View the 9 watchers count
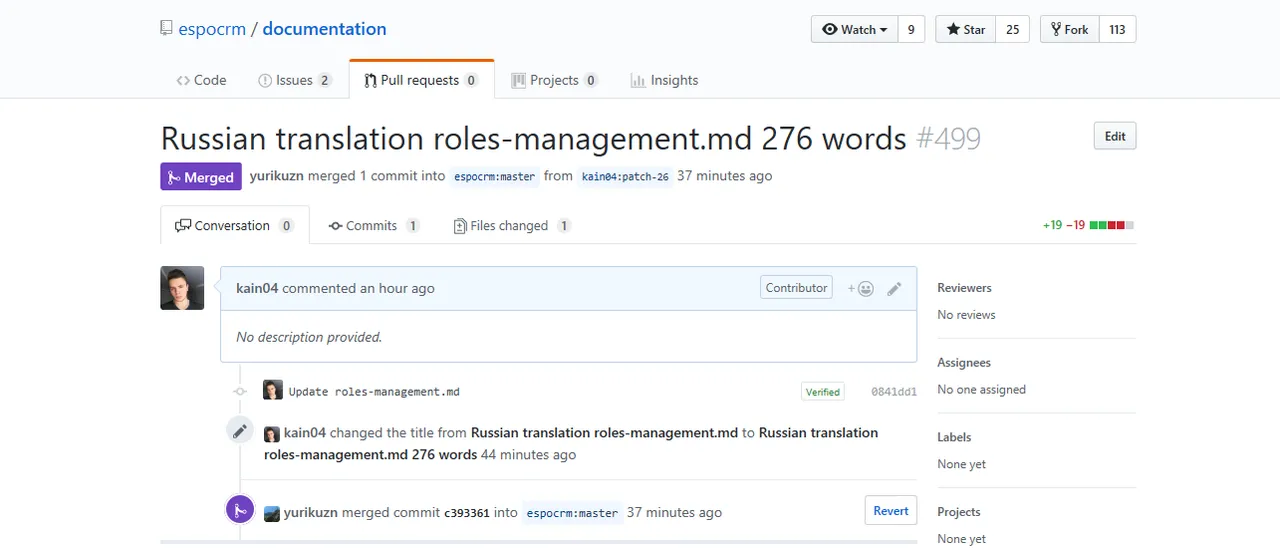Image resolution: width=1280 pixels, height=556 pixels. (x=911, y=30)
